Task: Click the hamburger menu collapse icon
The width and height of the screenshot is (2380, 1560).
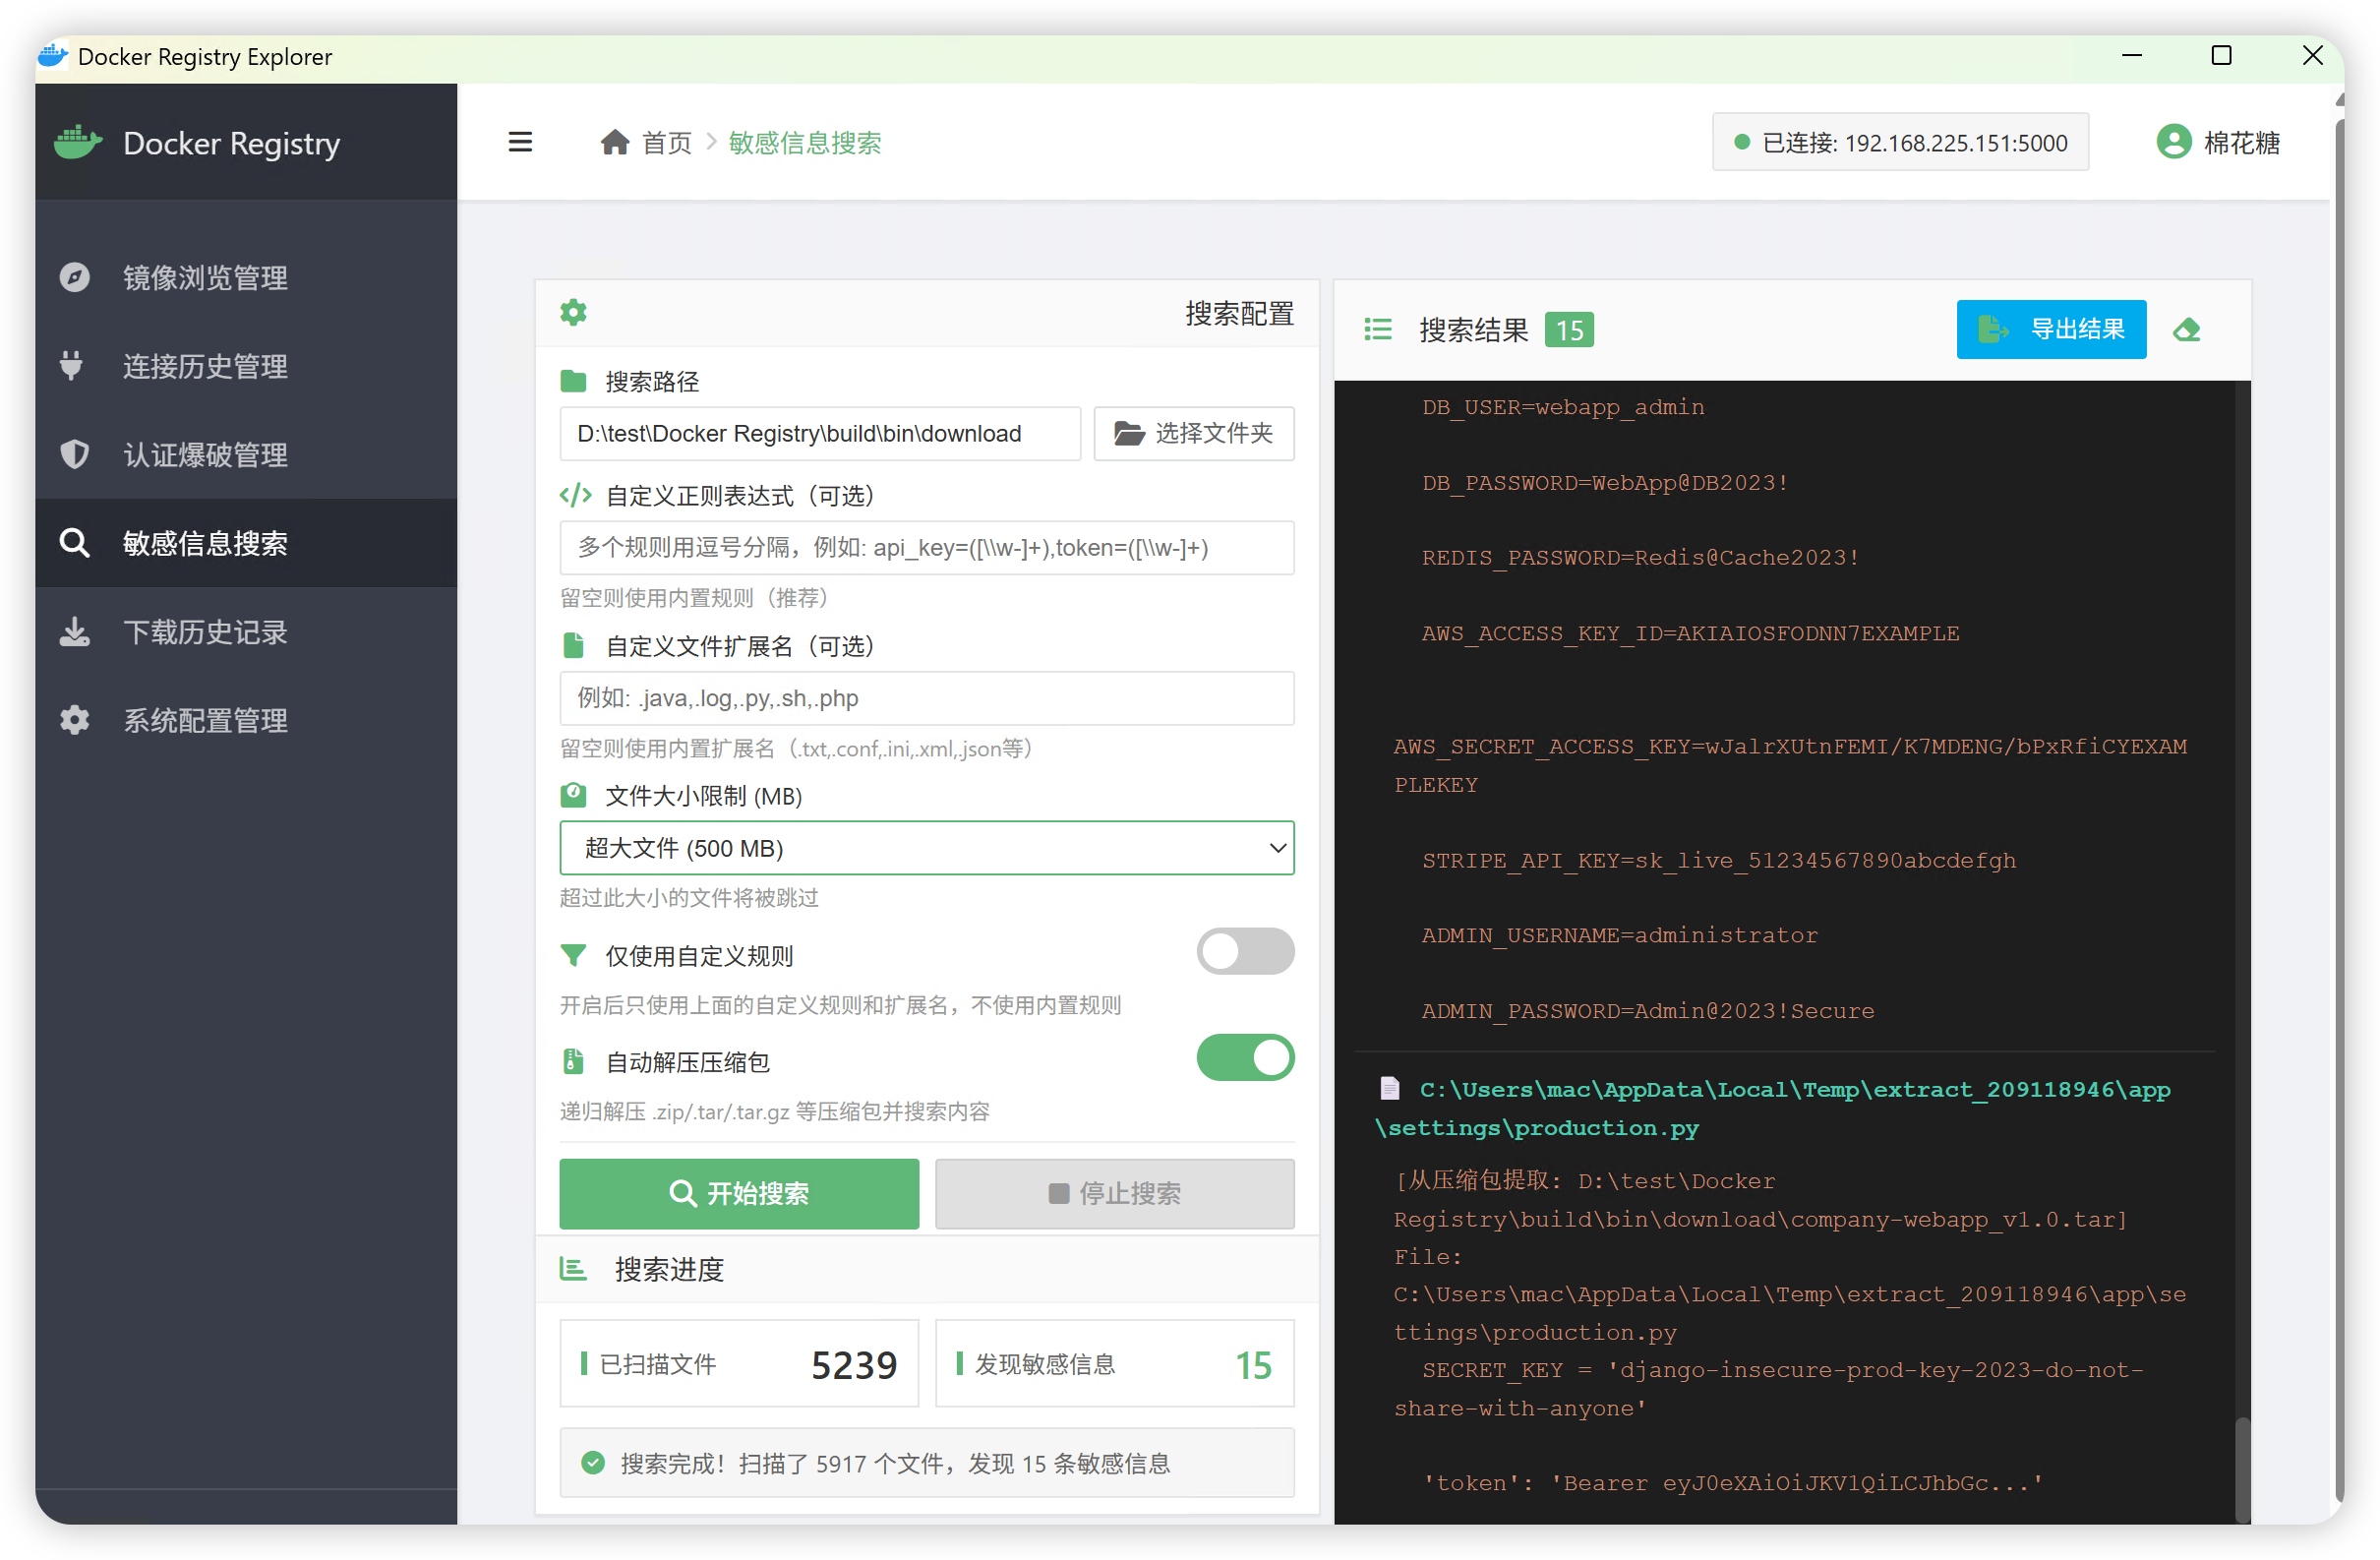Action: tap(520, 142)
